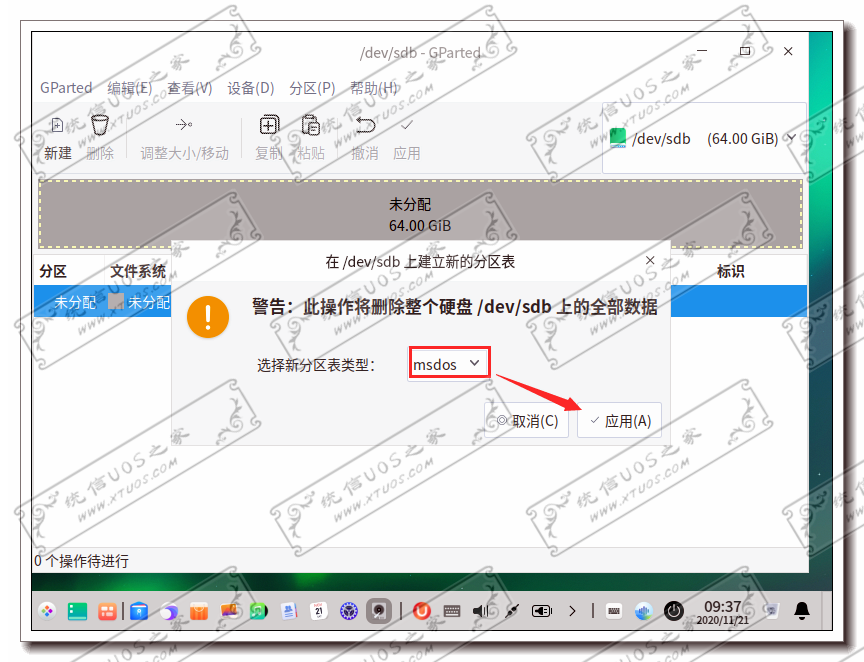
Task: Click the Undo operation toolbar icon
Action: (x=365, y=125)
